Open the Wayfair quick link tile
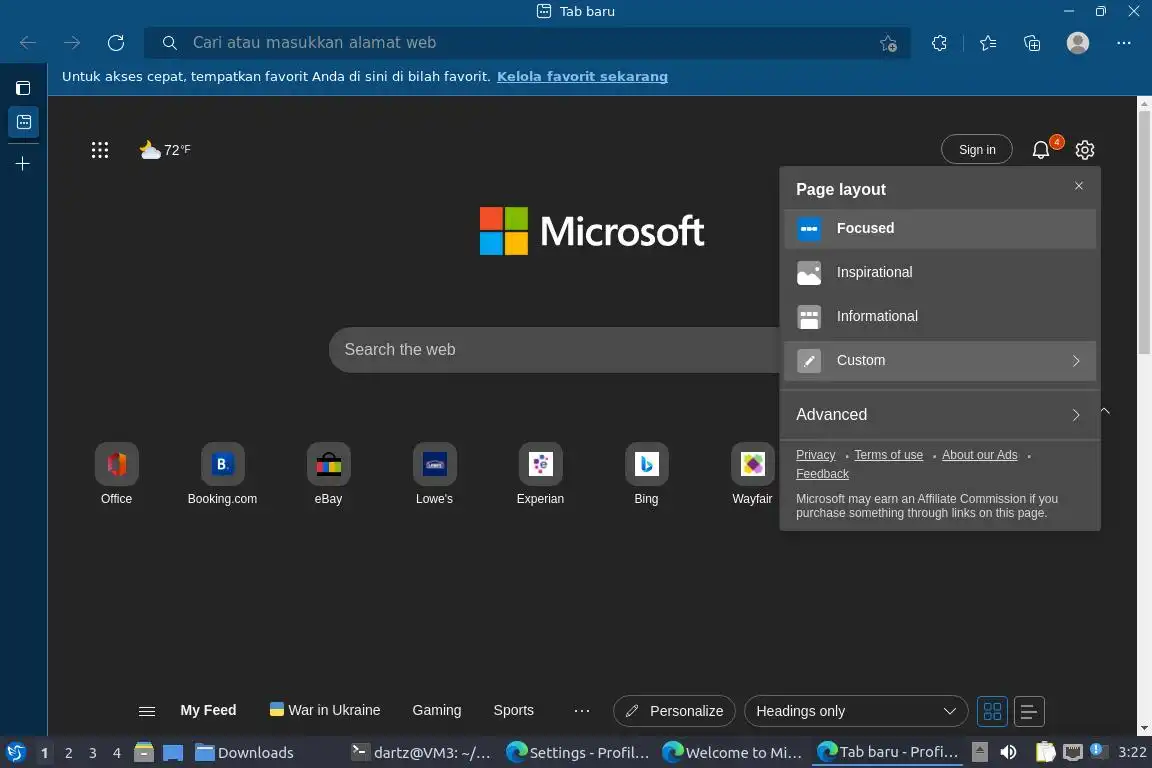This screenshot has width=1152, height=768. [x=752, y=474]
